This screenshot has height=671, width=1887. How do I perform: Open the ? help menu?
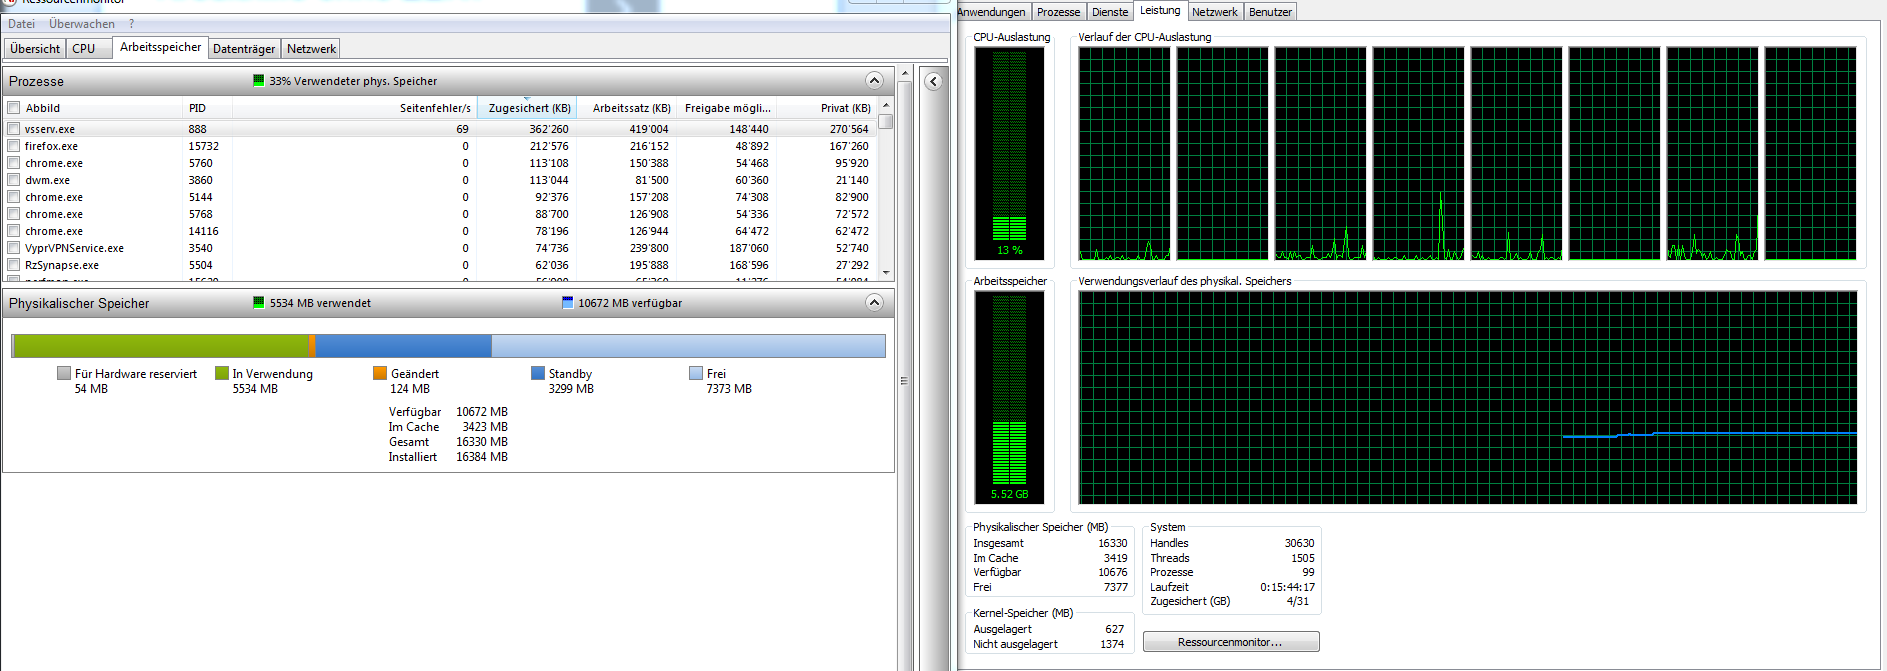point(131,24)
